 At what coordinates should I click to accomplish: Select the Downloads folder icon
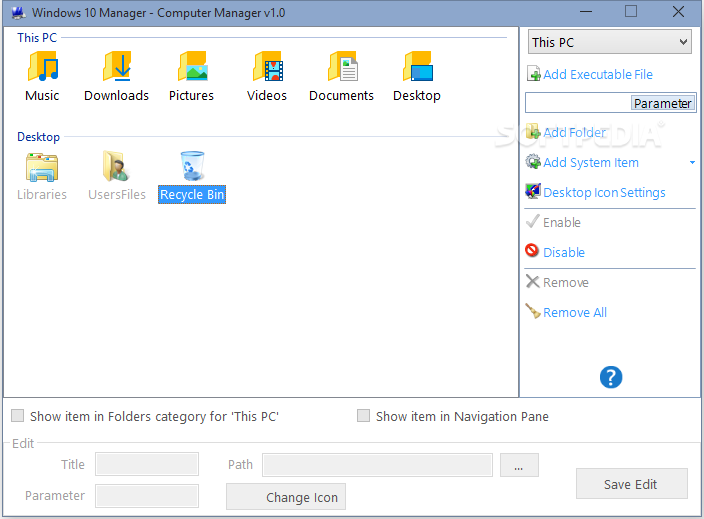coord(117,66)
